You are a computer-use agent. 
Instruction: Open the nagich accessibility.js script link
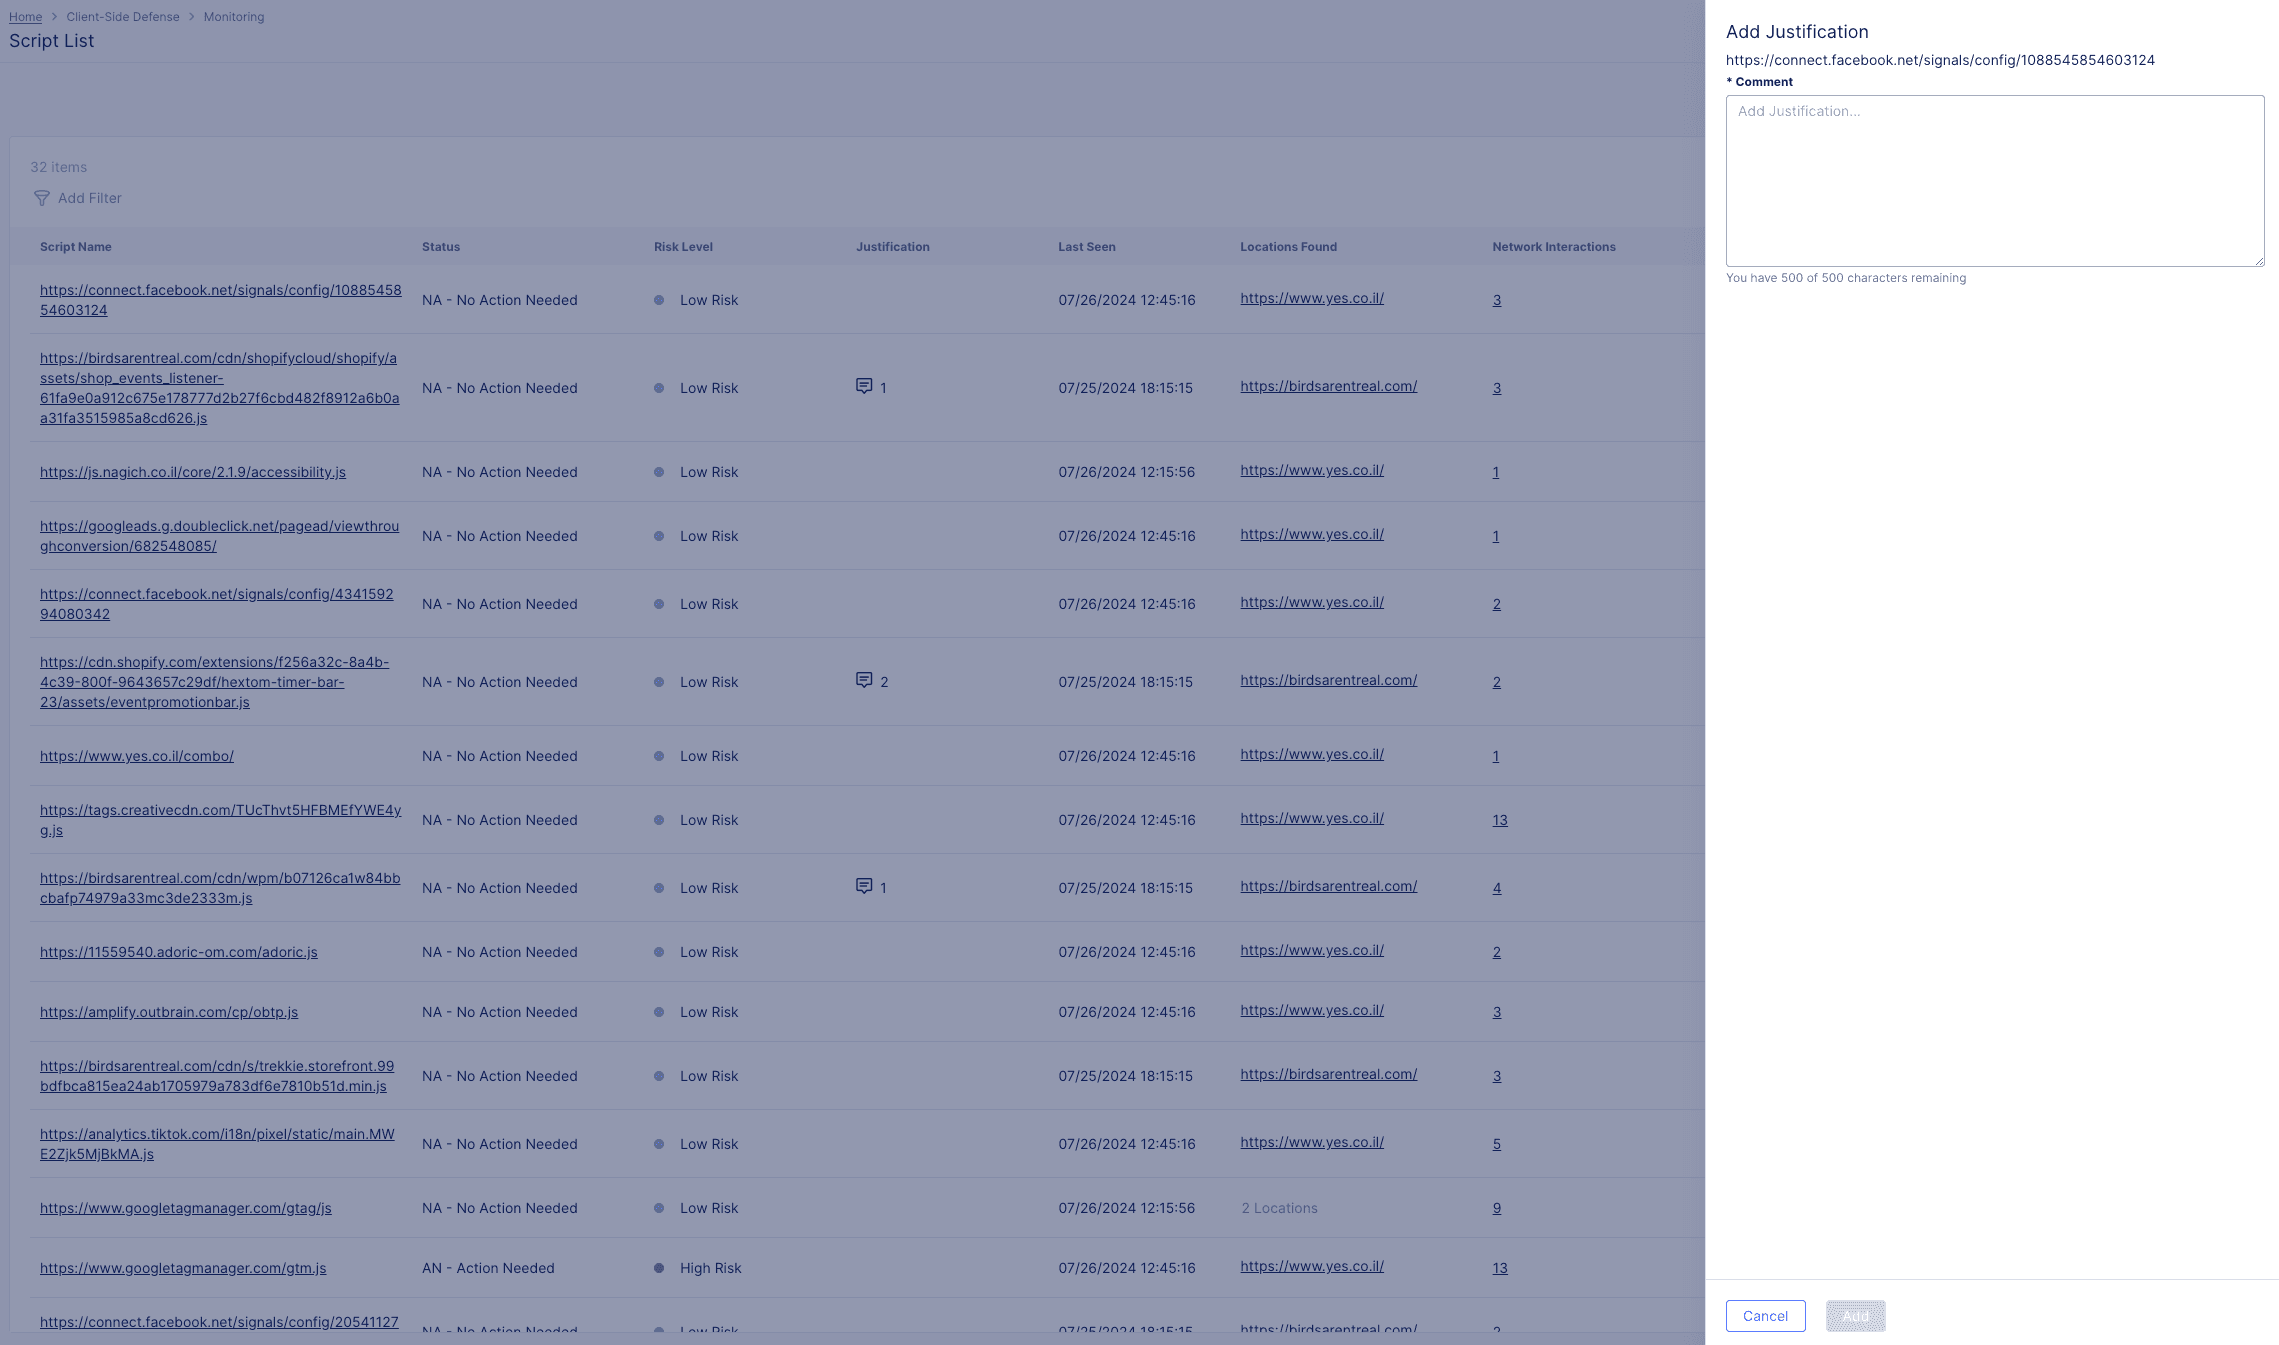tap(193, 472)
